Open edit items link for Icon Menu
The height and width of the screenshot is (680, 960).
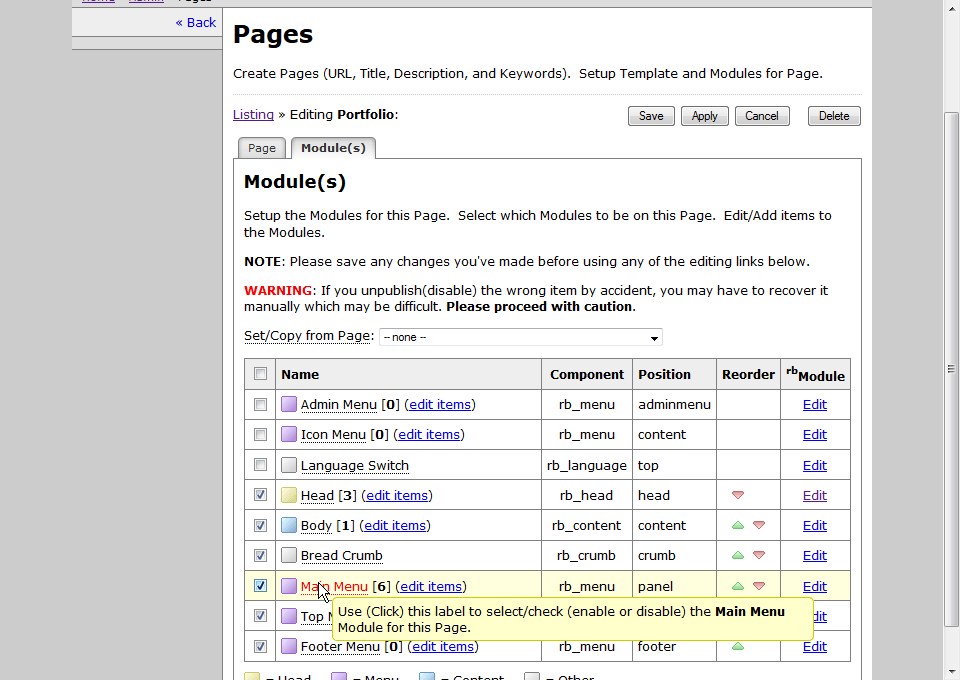(429, 435)
